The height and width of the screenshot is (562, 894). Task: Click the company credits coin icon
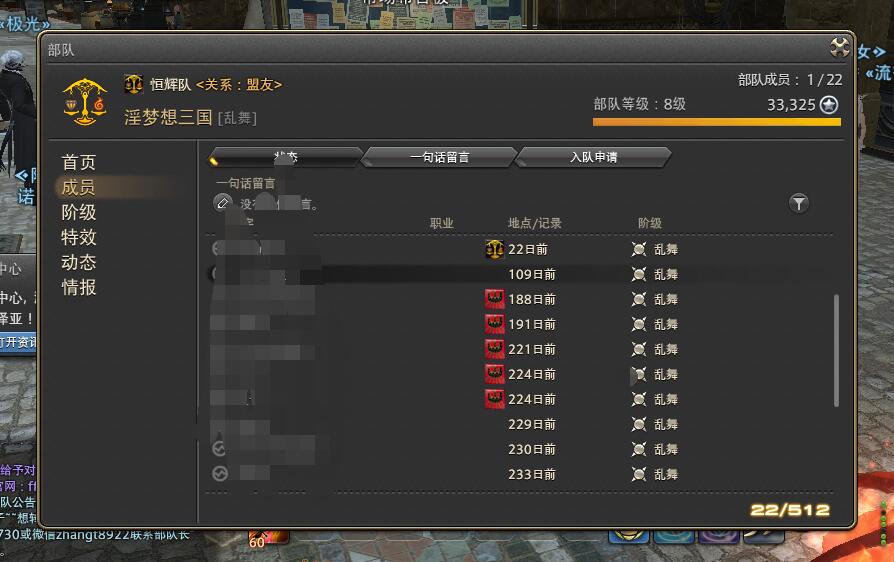[829, 105]
